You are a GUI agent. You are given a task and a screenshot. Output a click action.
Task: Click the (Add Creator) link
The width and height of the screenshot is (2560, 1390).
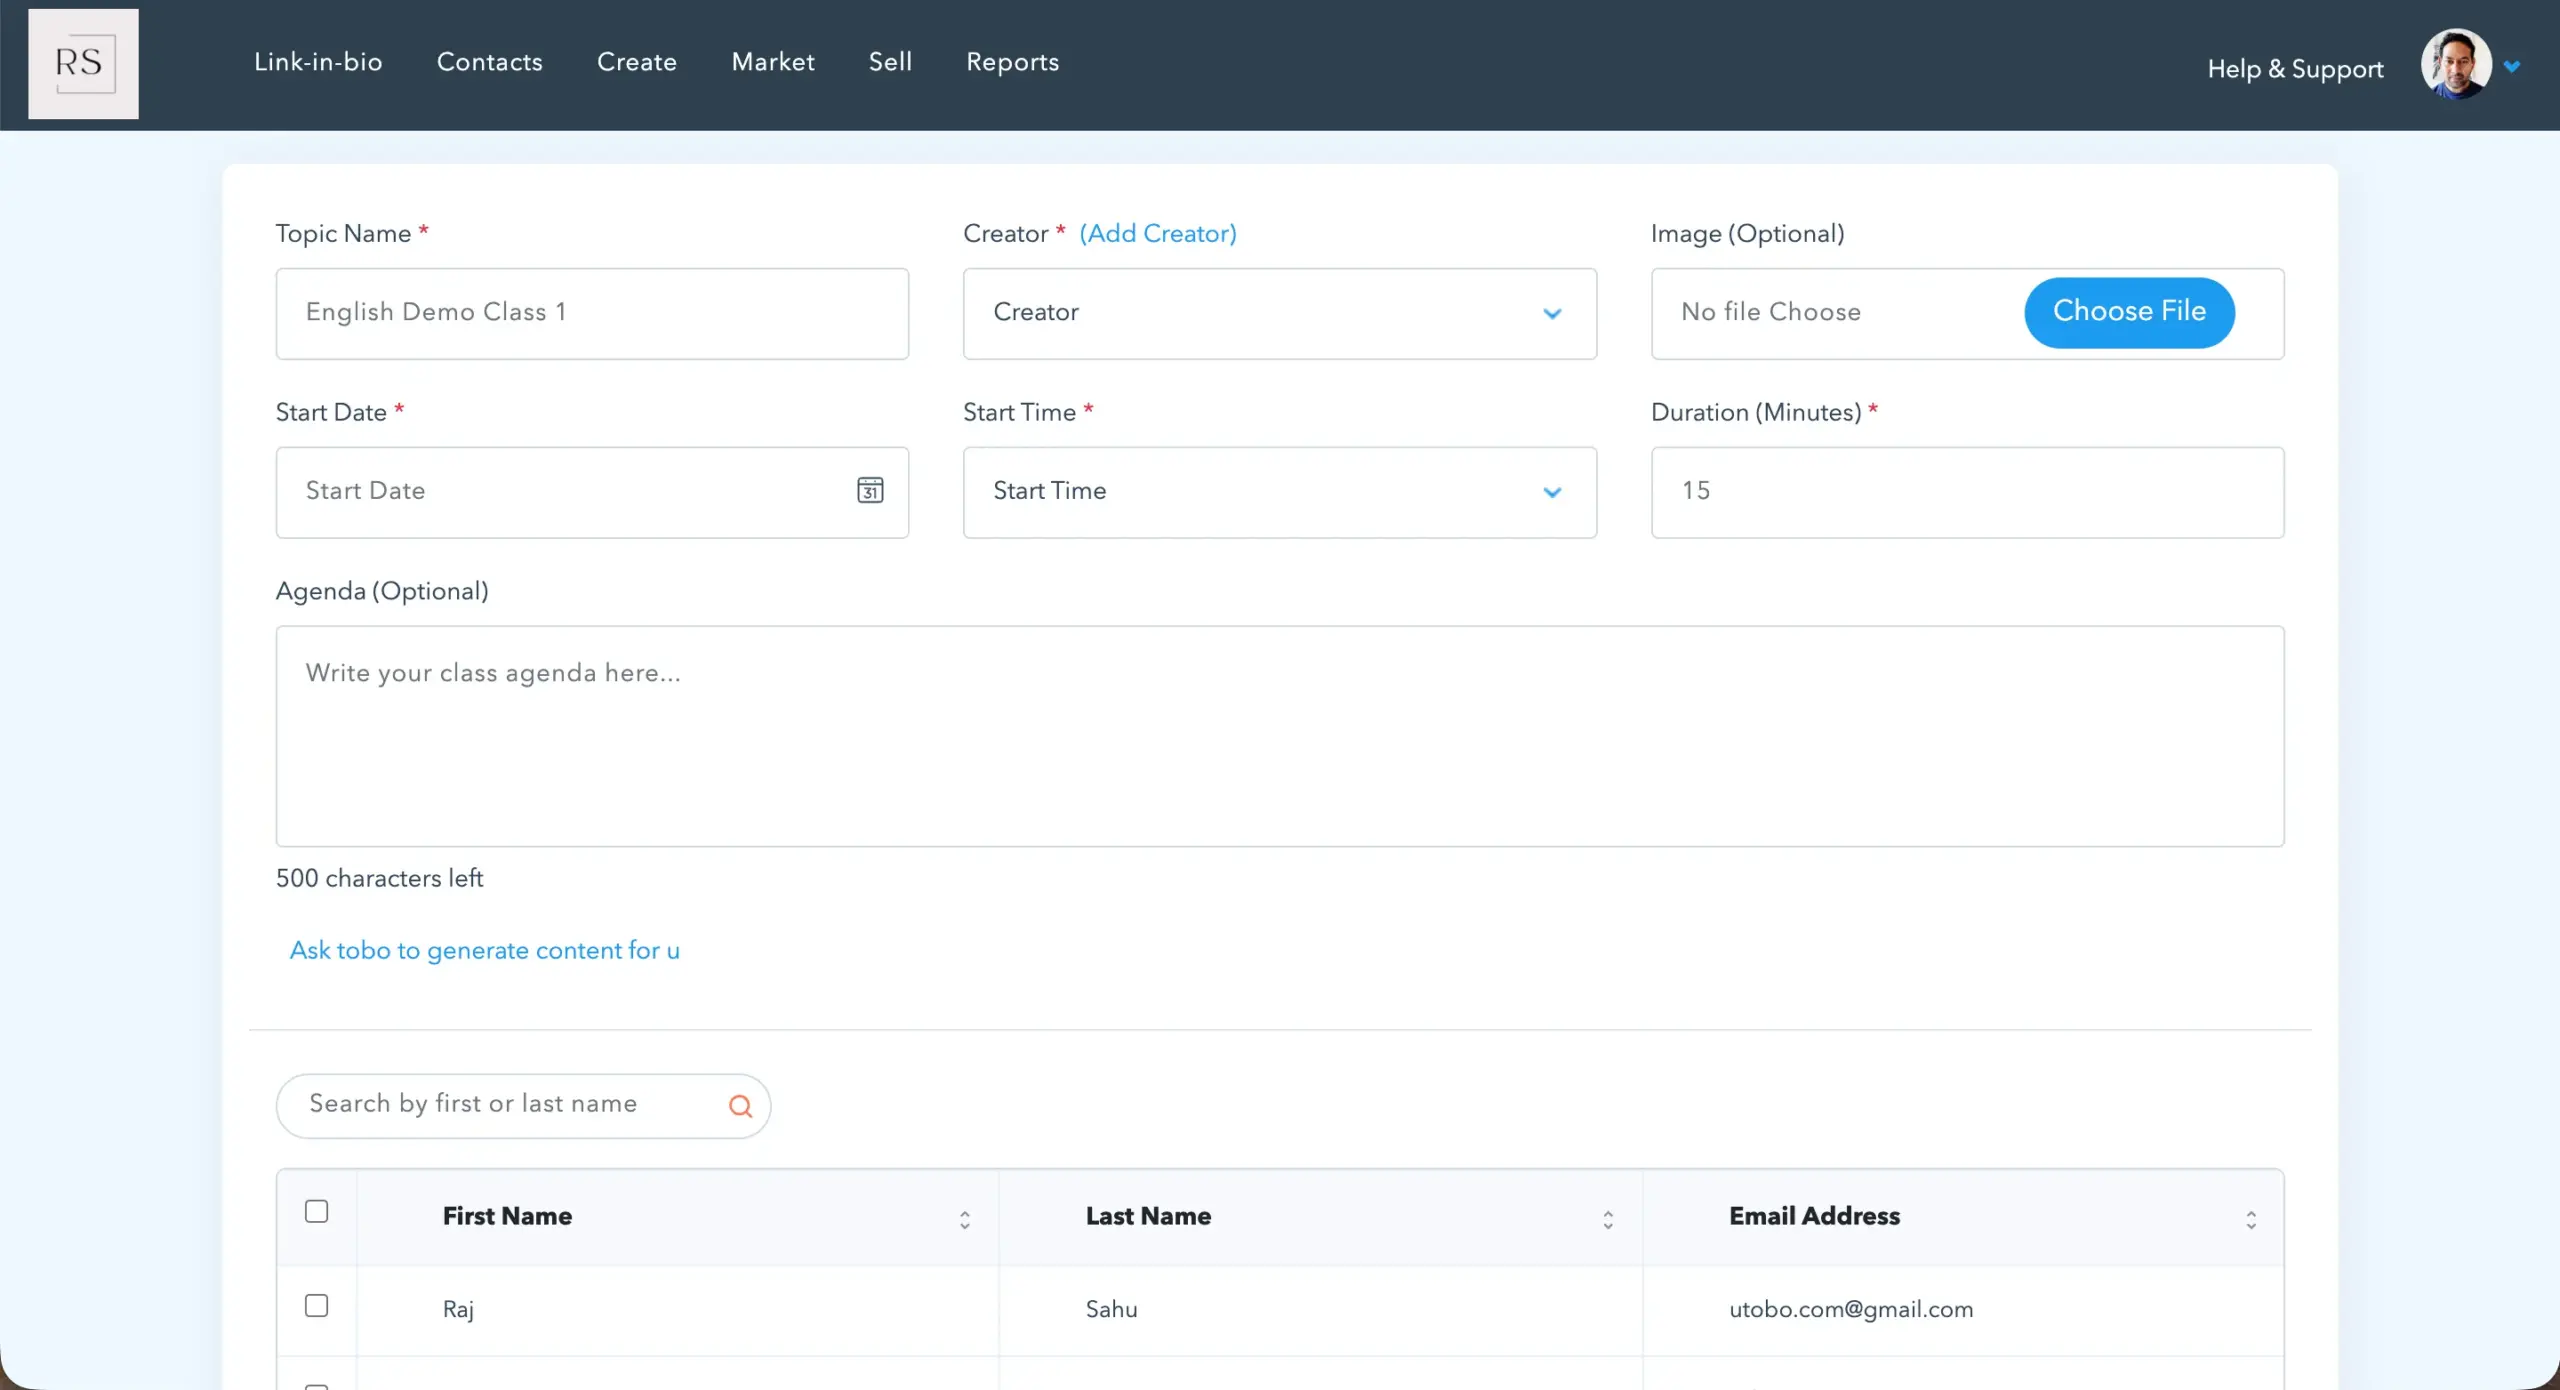(x=1158, y=233)
